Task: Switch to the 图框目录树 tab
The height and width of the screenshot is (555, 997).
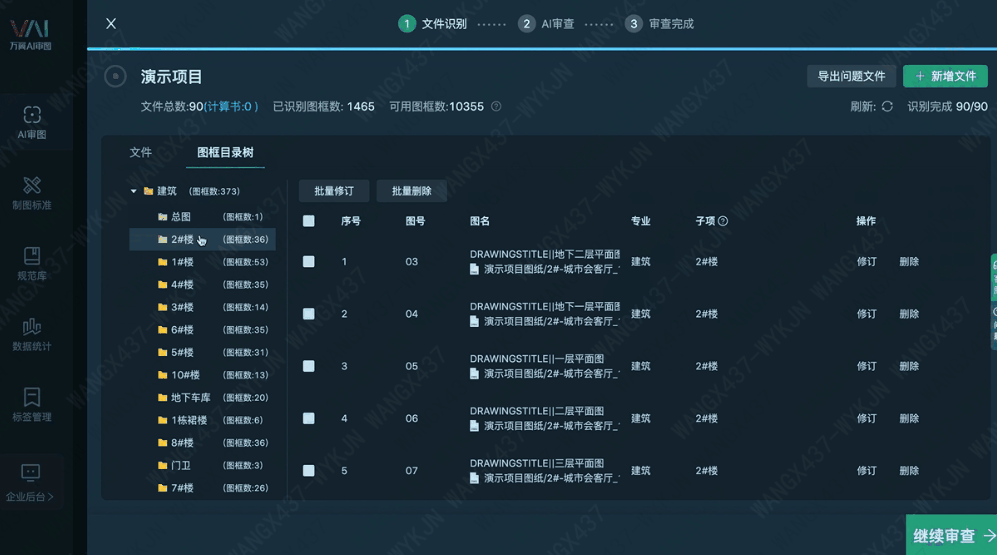Action: [x=225, y=153]
